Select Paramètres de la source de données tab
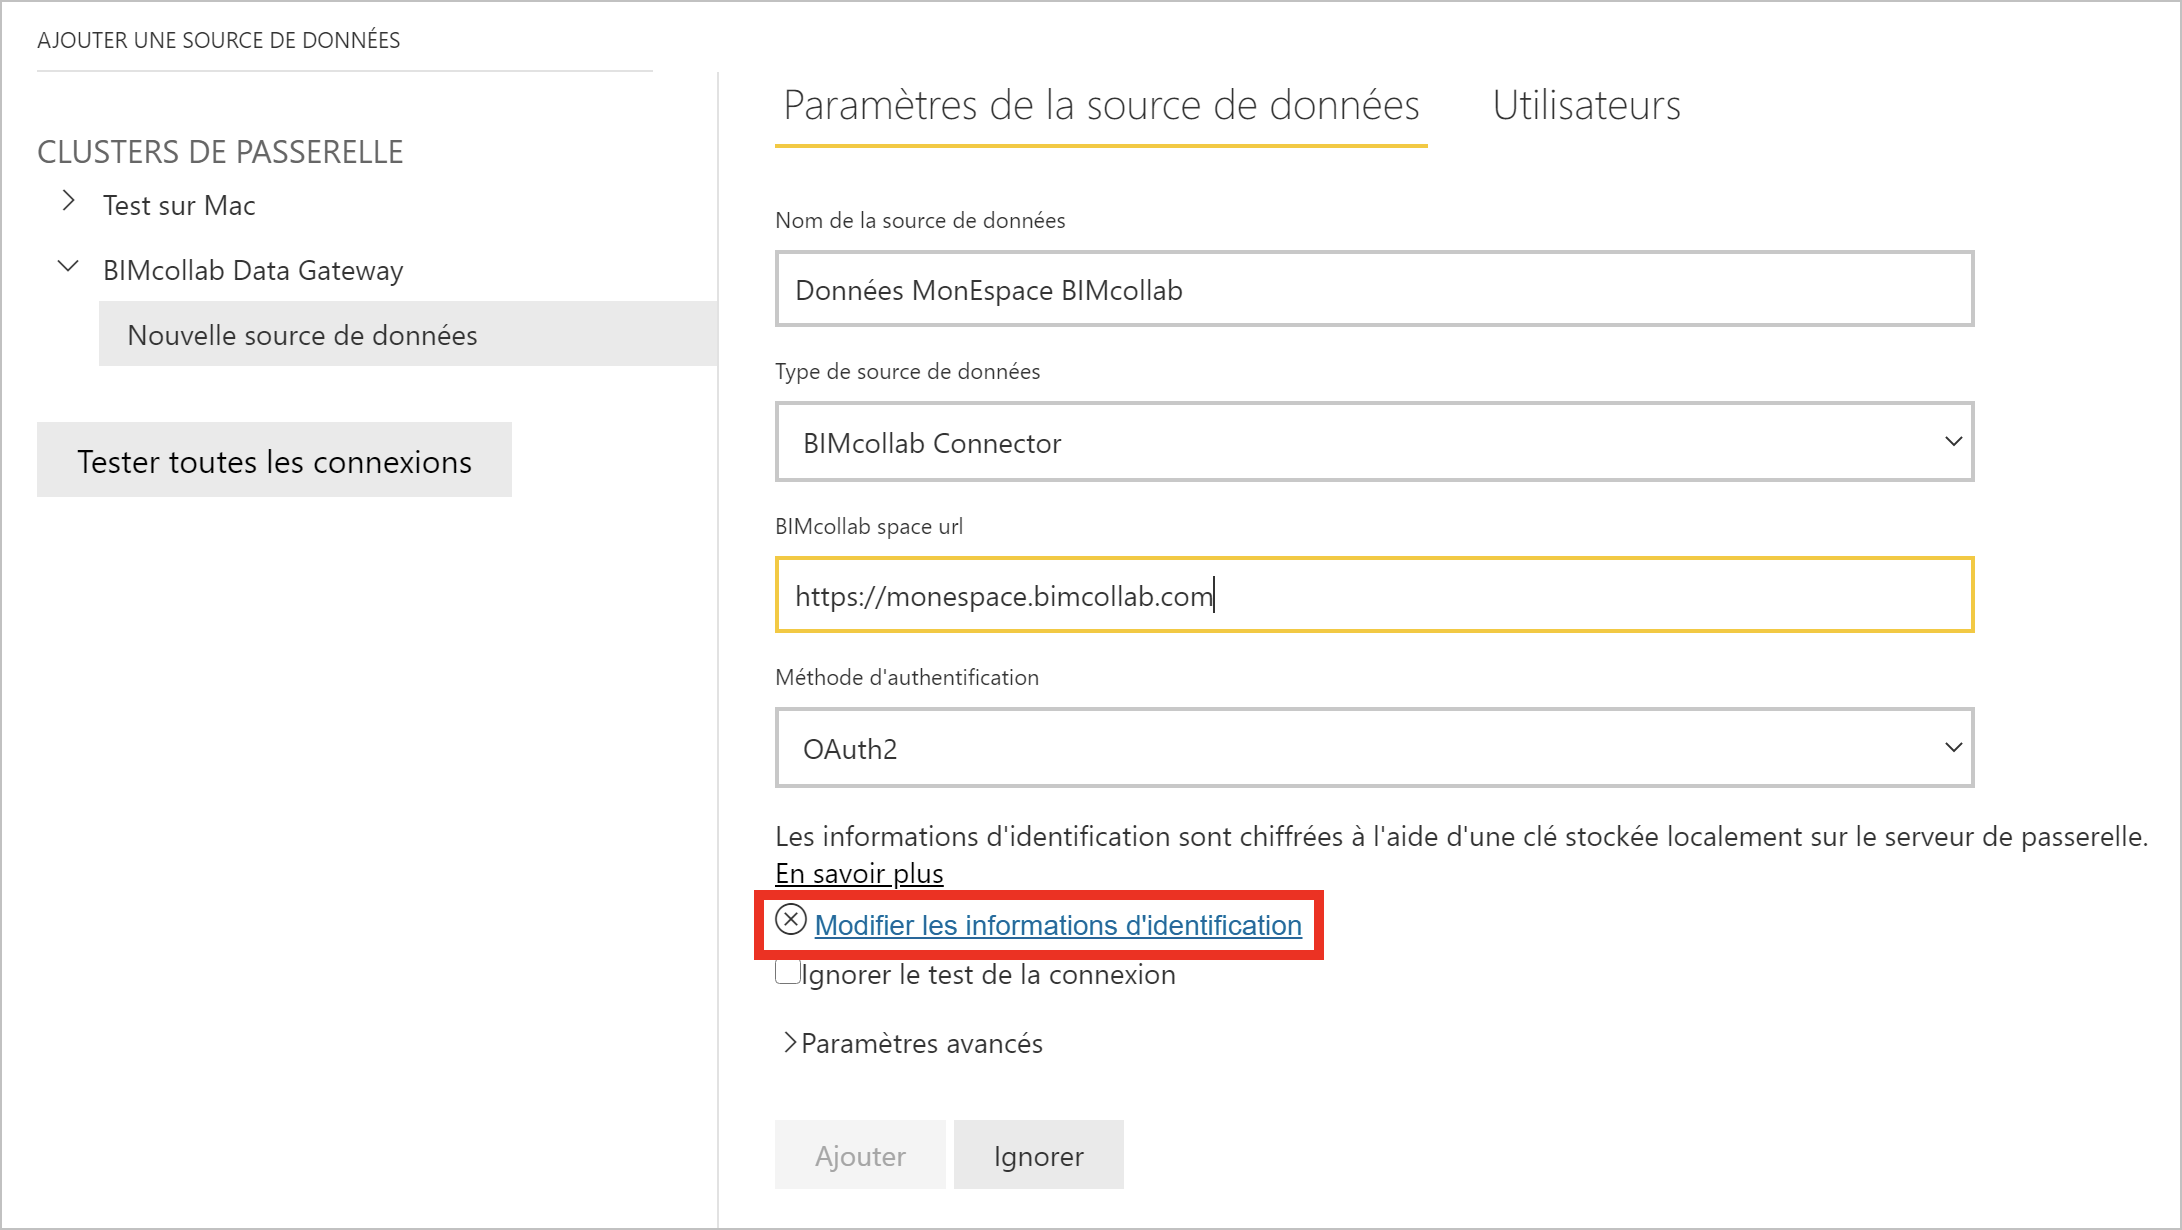Viewport: 2182px width, 1230px height. (x=1101, y=106)
